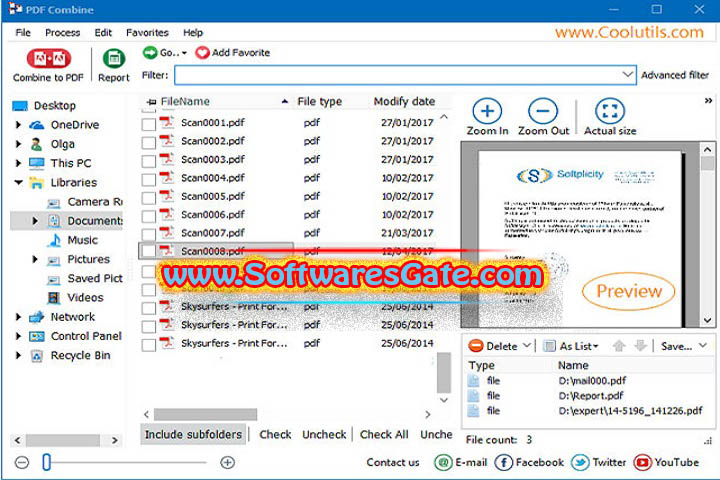Image resolution: width=720 pixels, height=480 pixels.
Task: Move selected file up with arrow icon
Action: click(619, 345)
